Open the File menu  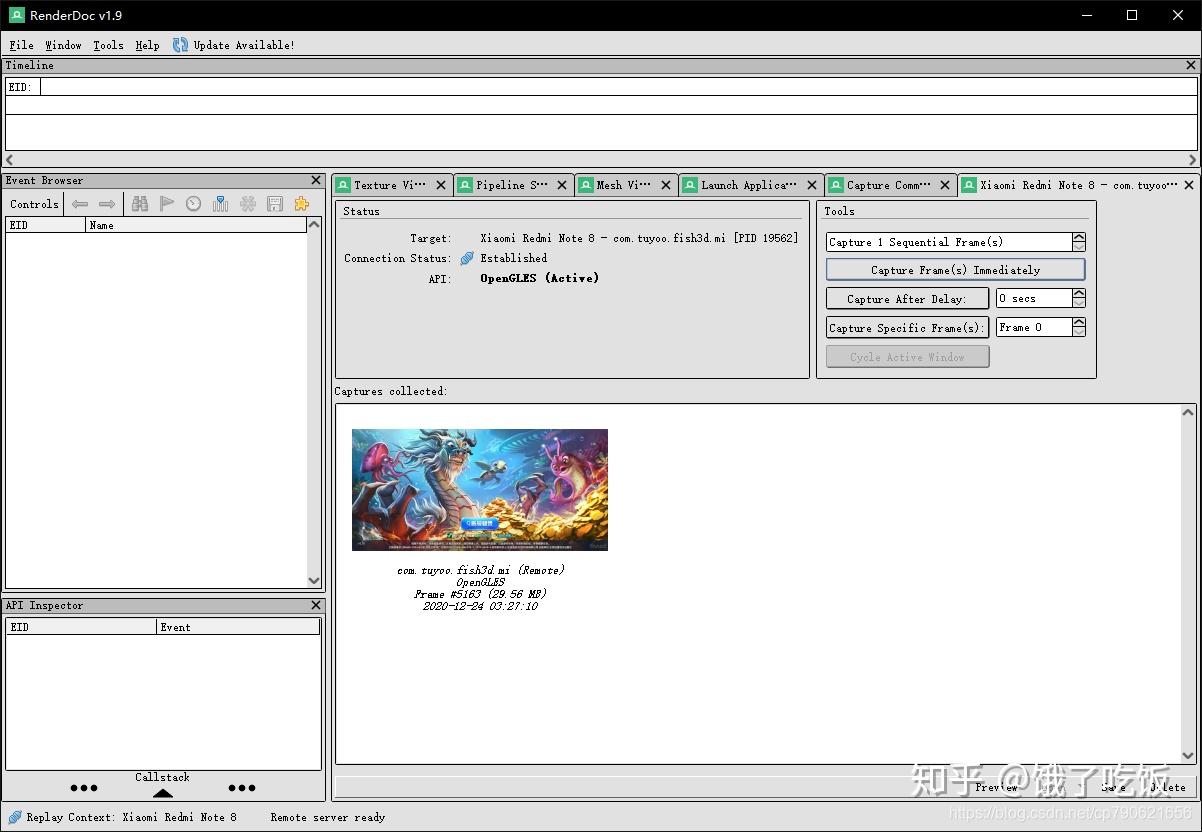pos(20,44)
